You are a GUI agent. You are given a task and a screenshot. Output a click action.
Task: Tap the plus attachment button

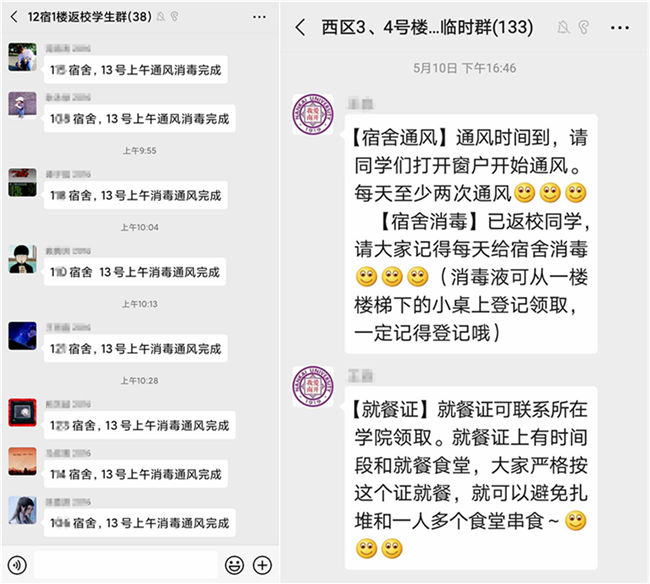coord(262,565)
